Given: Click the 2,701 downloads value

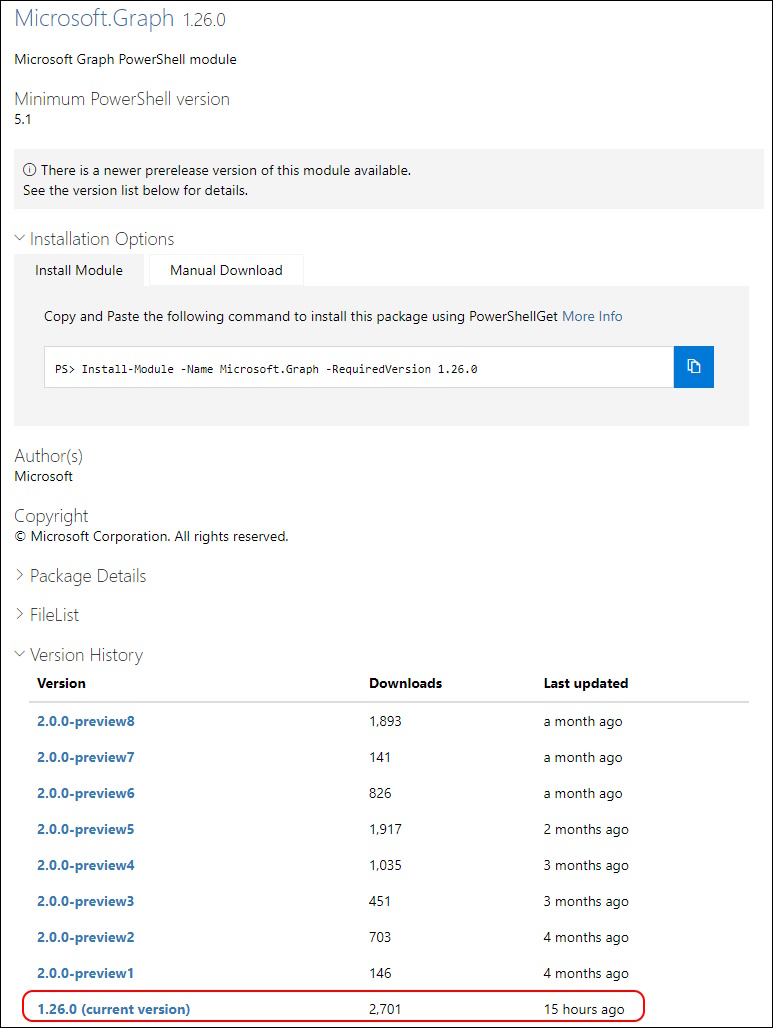Looking at the screenshot, I should coord(385,1009).
